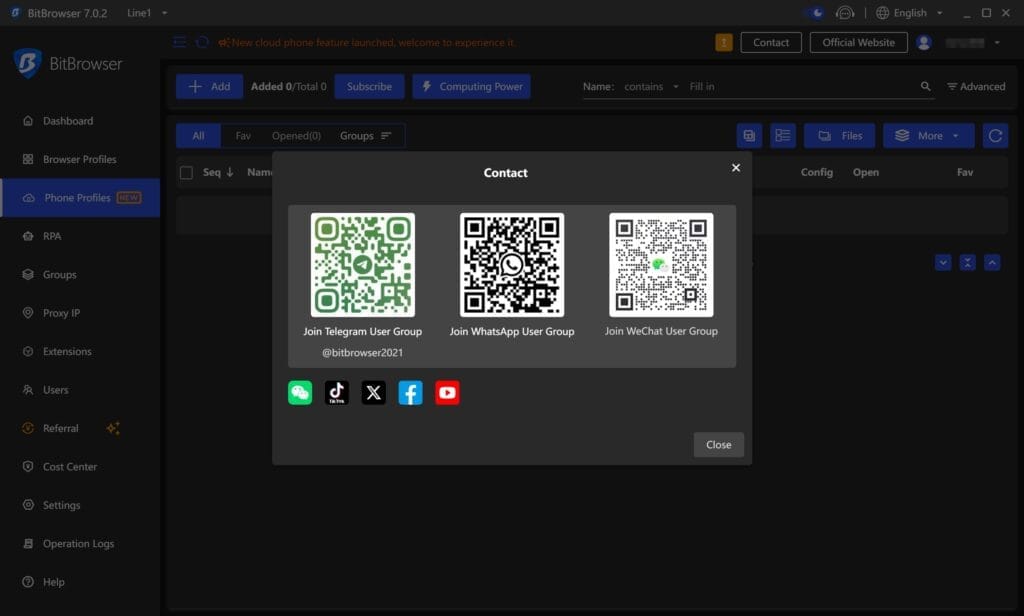Click the @bitbrowser2021 Telegram handle

(x=362, y=353)
